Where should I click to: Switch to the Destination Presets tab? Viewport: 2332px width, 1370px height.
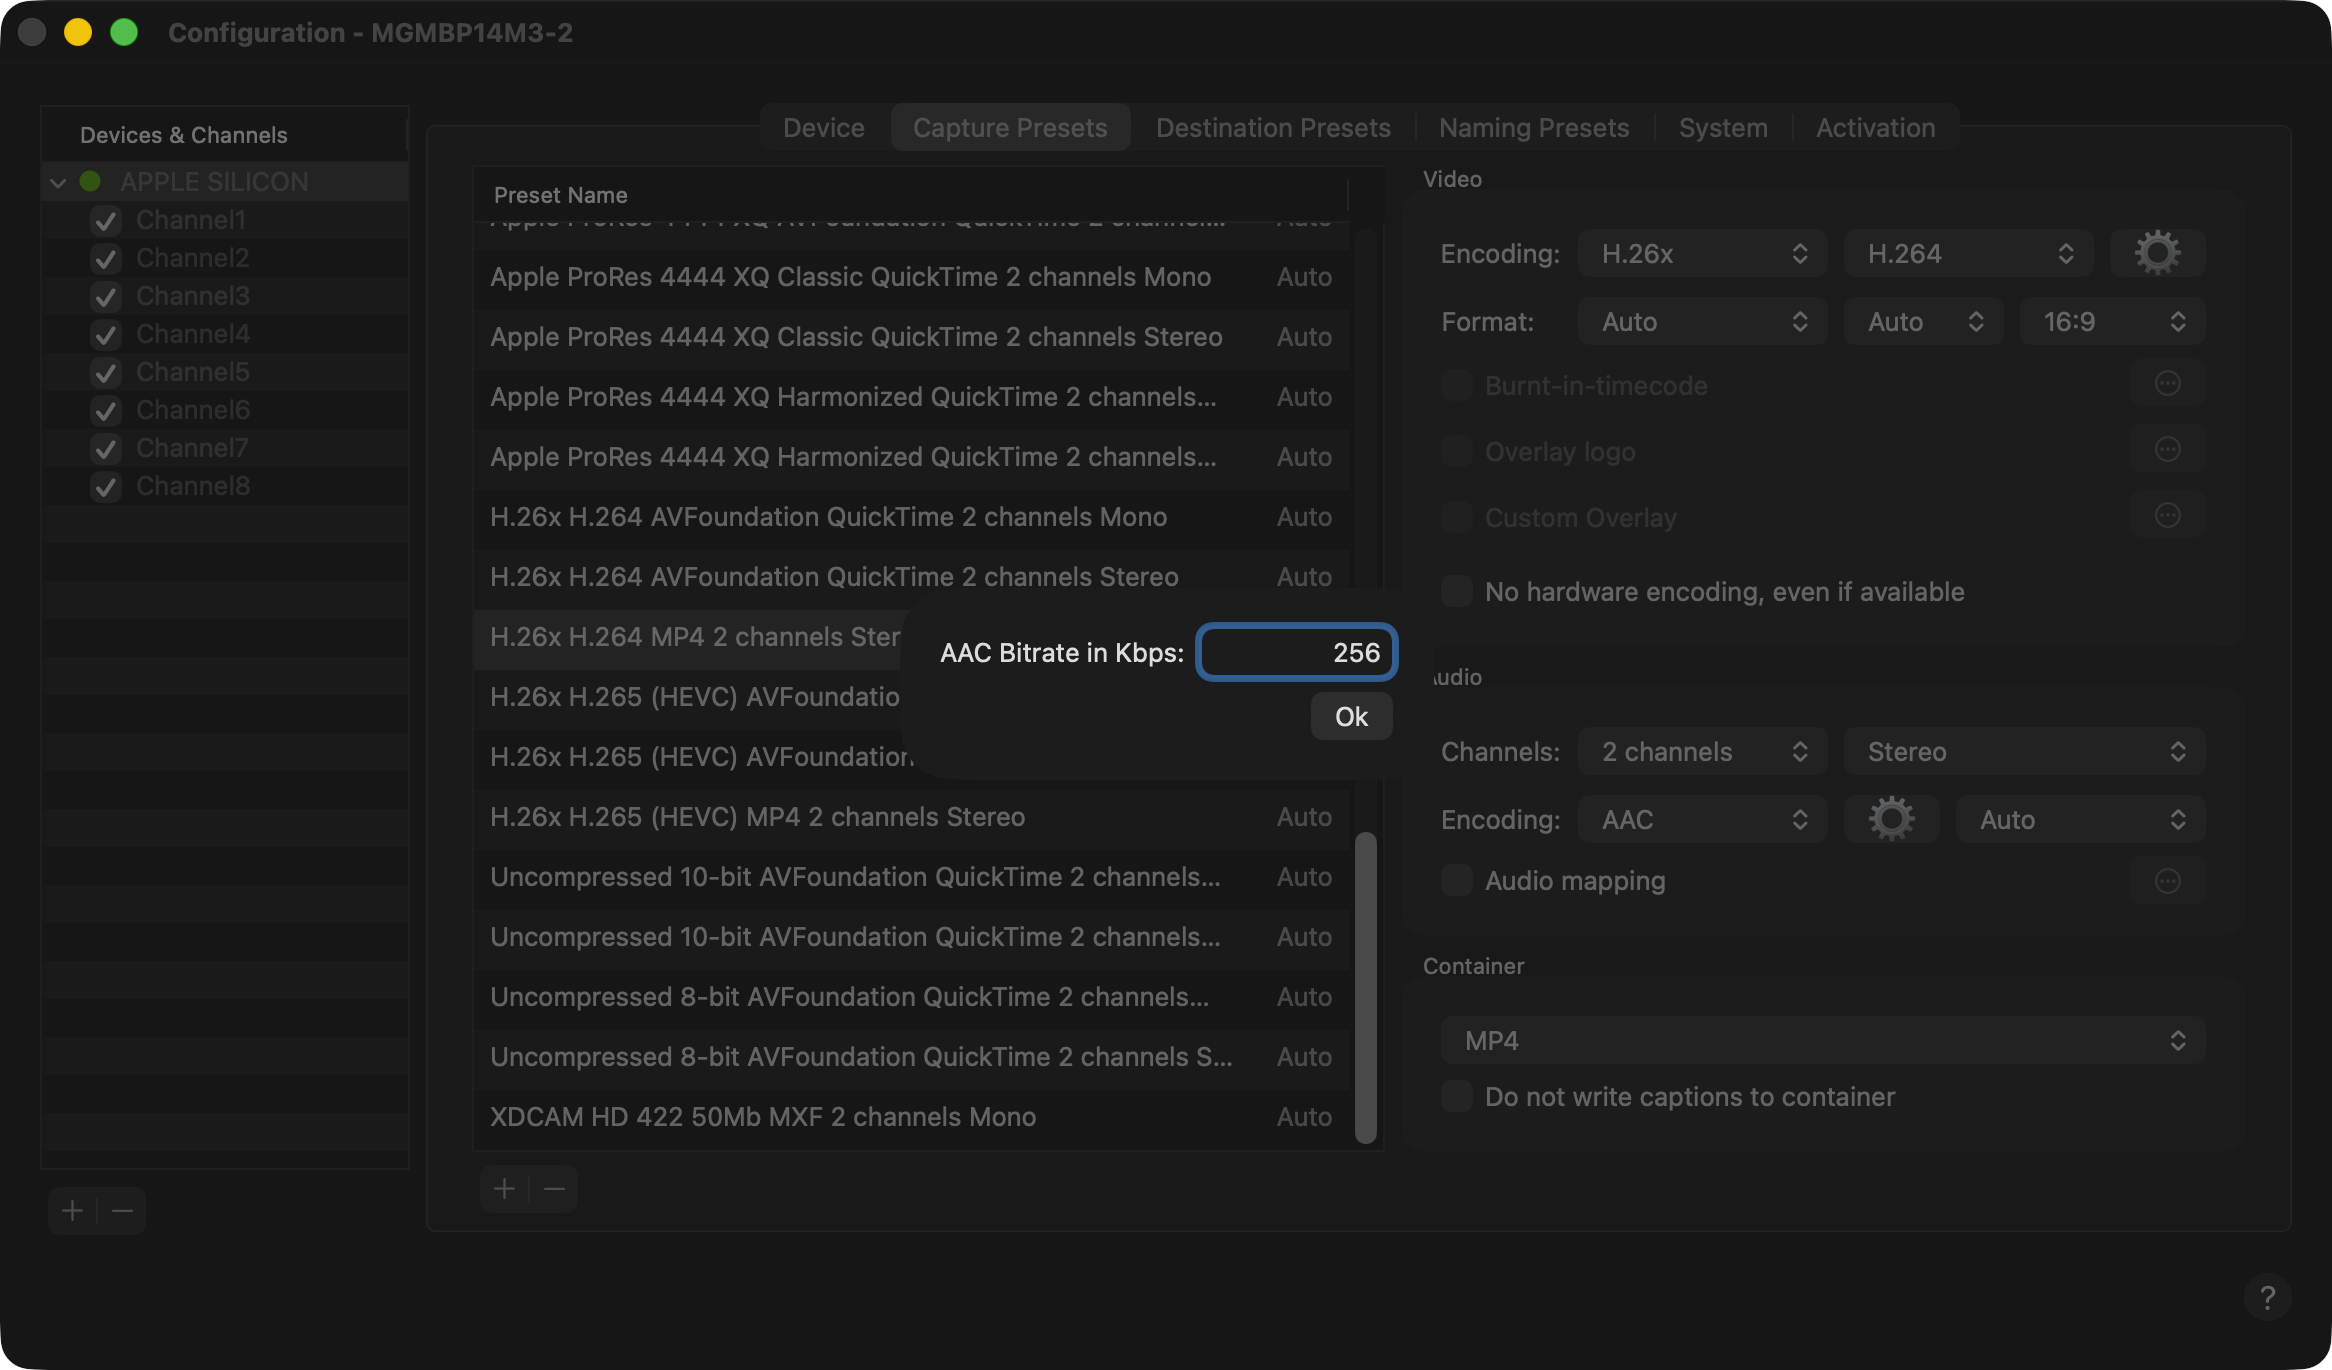pos(1273,127)
